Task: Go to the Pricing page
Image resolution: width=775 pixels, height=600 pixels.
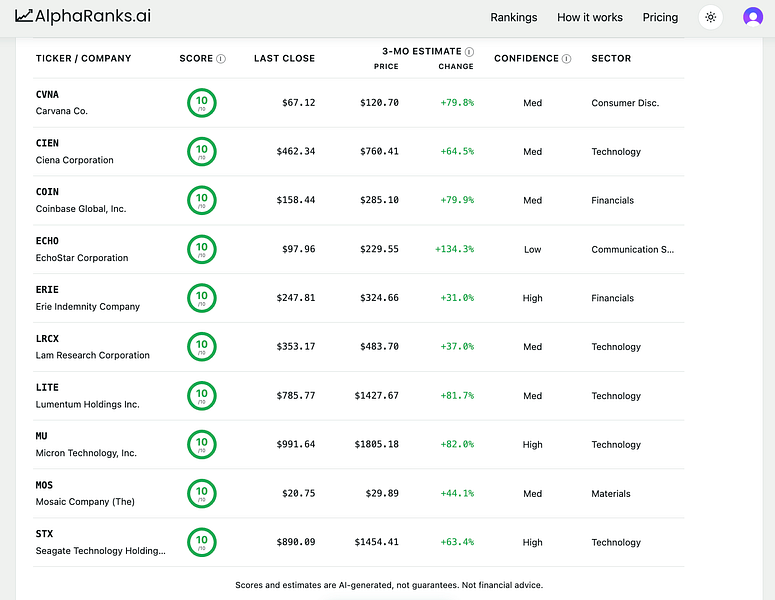Action: (660, 17)
